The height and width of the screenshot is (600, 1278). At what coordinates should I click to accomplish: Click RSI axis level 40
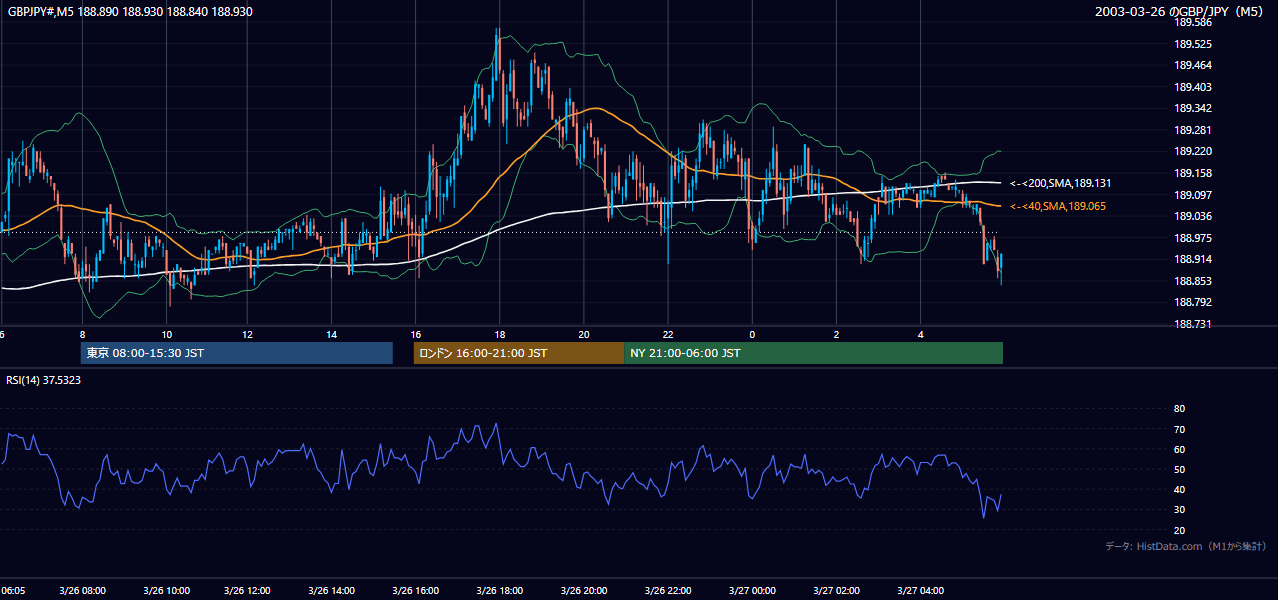tap(1179, 489)
